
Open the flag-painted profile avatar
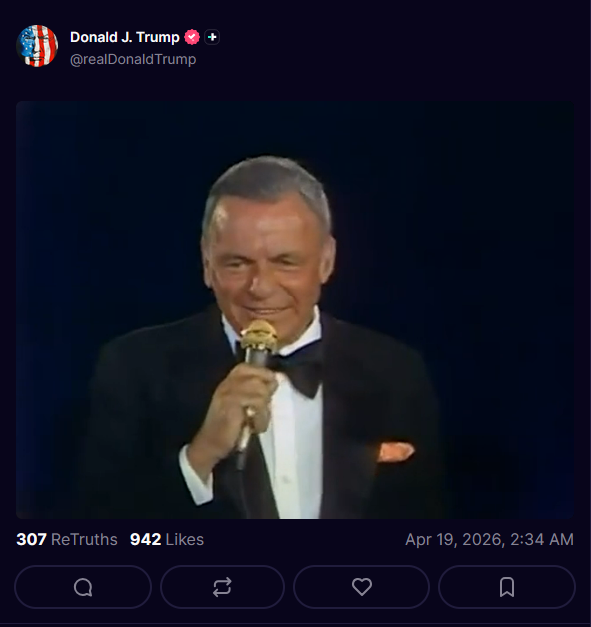(x=37, y=46)
